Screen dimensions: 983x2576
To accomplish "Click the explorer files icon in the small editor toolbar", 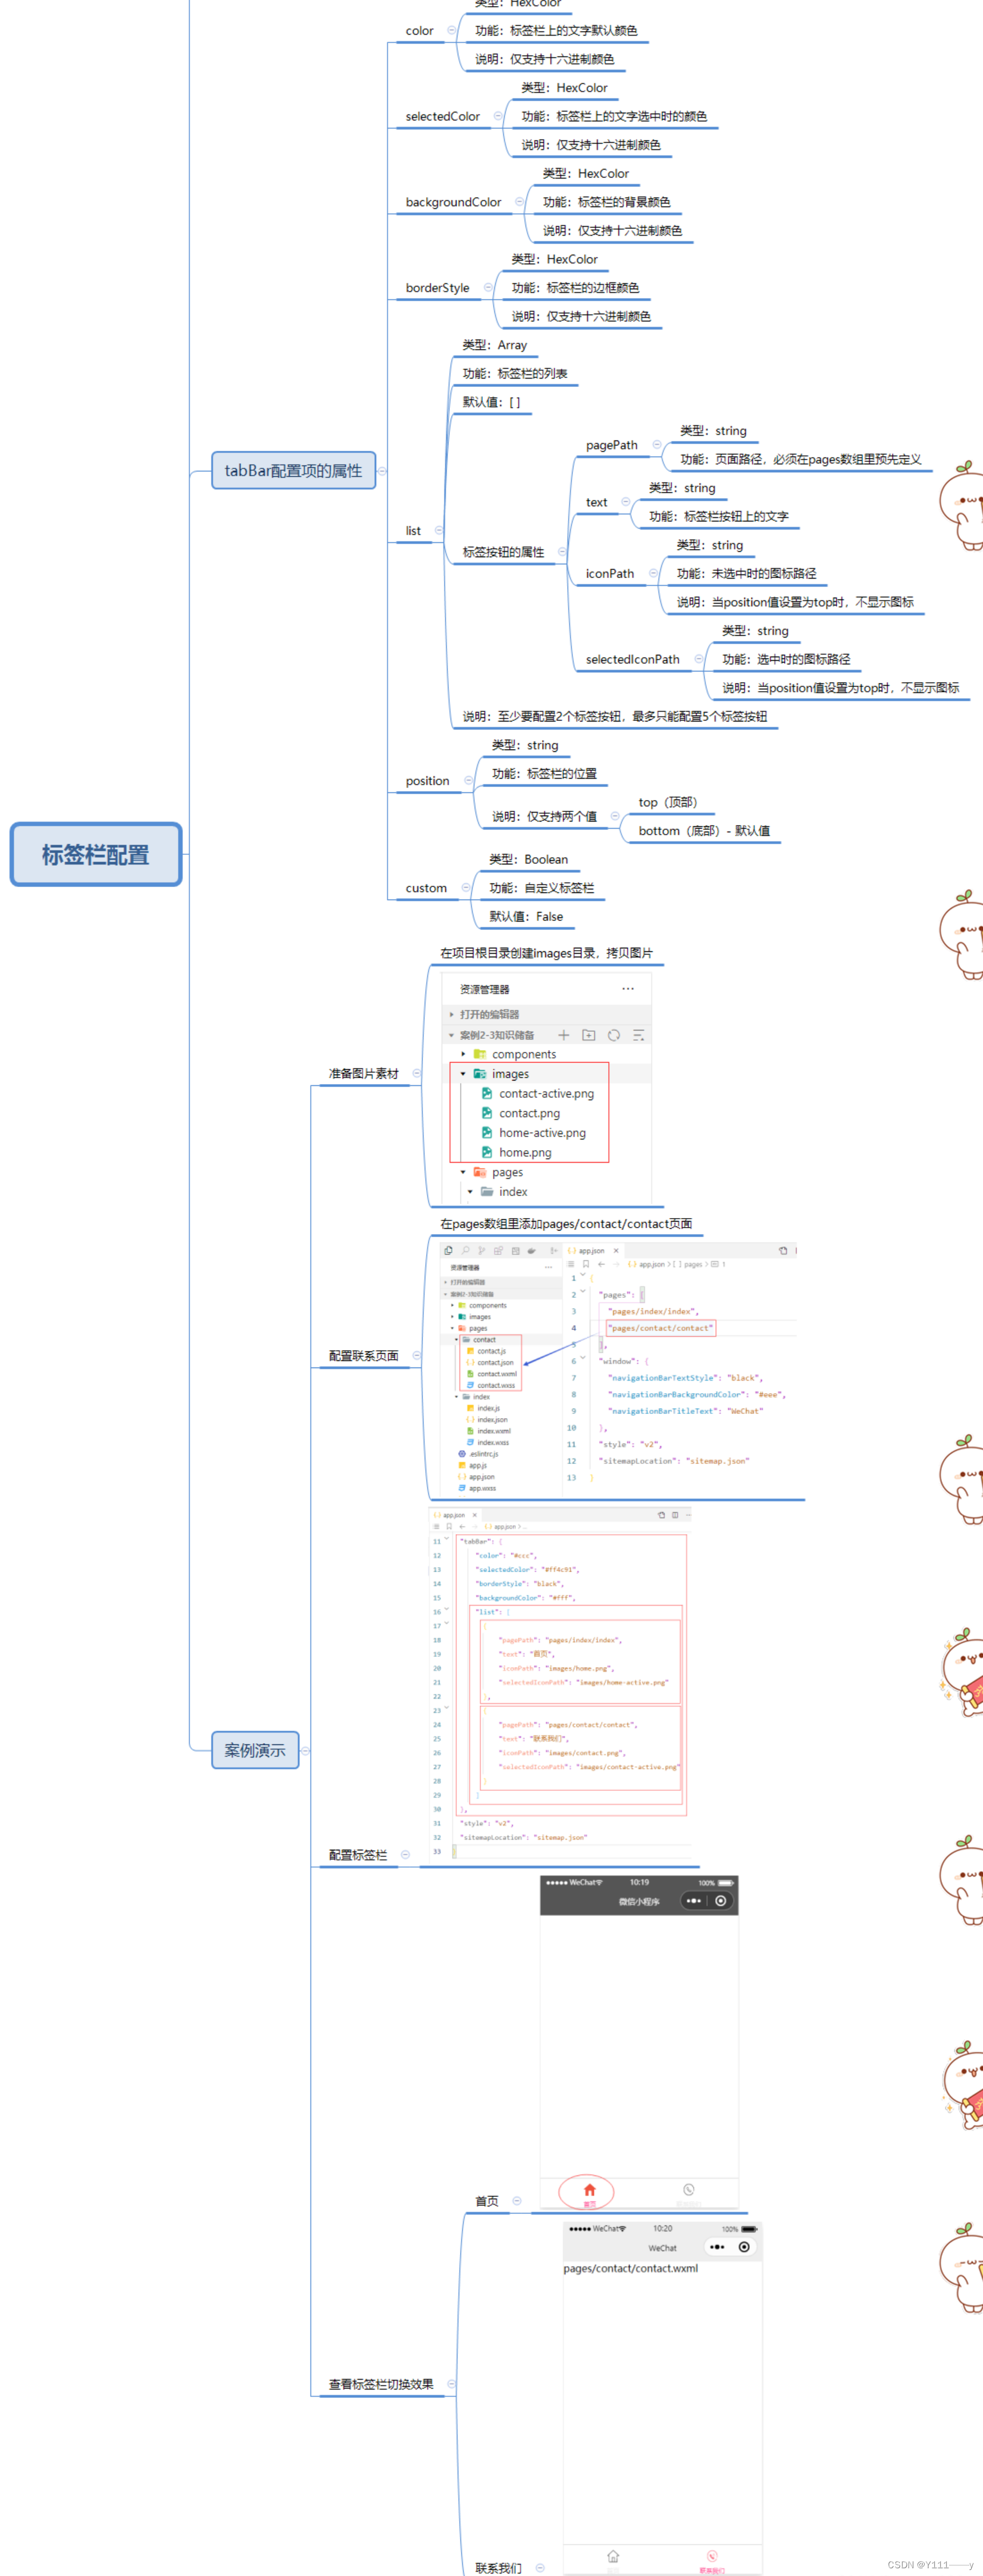I will tap(448, 1250).
